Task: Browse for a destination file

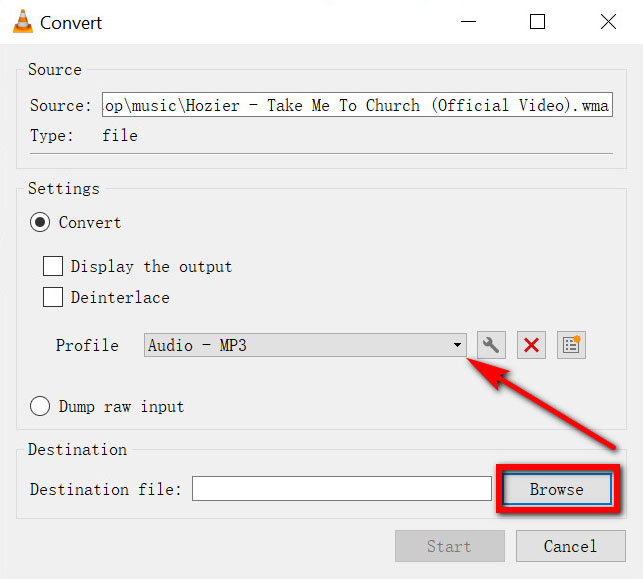Action: pyautogui.click(x=557, y=489)
